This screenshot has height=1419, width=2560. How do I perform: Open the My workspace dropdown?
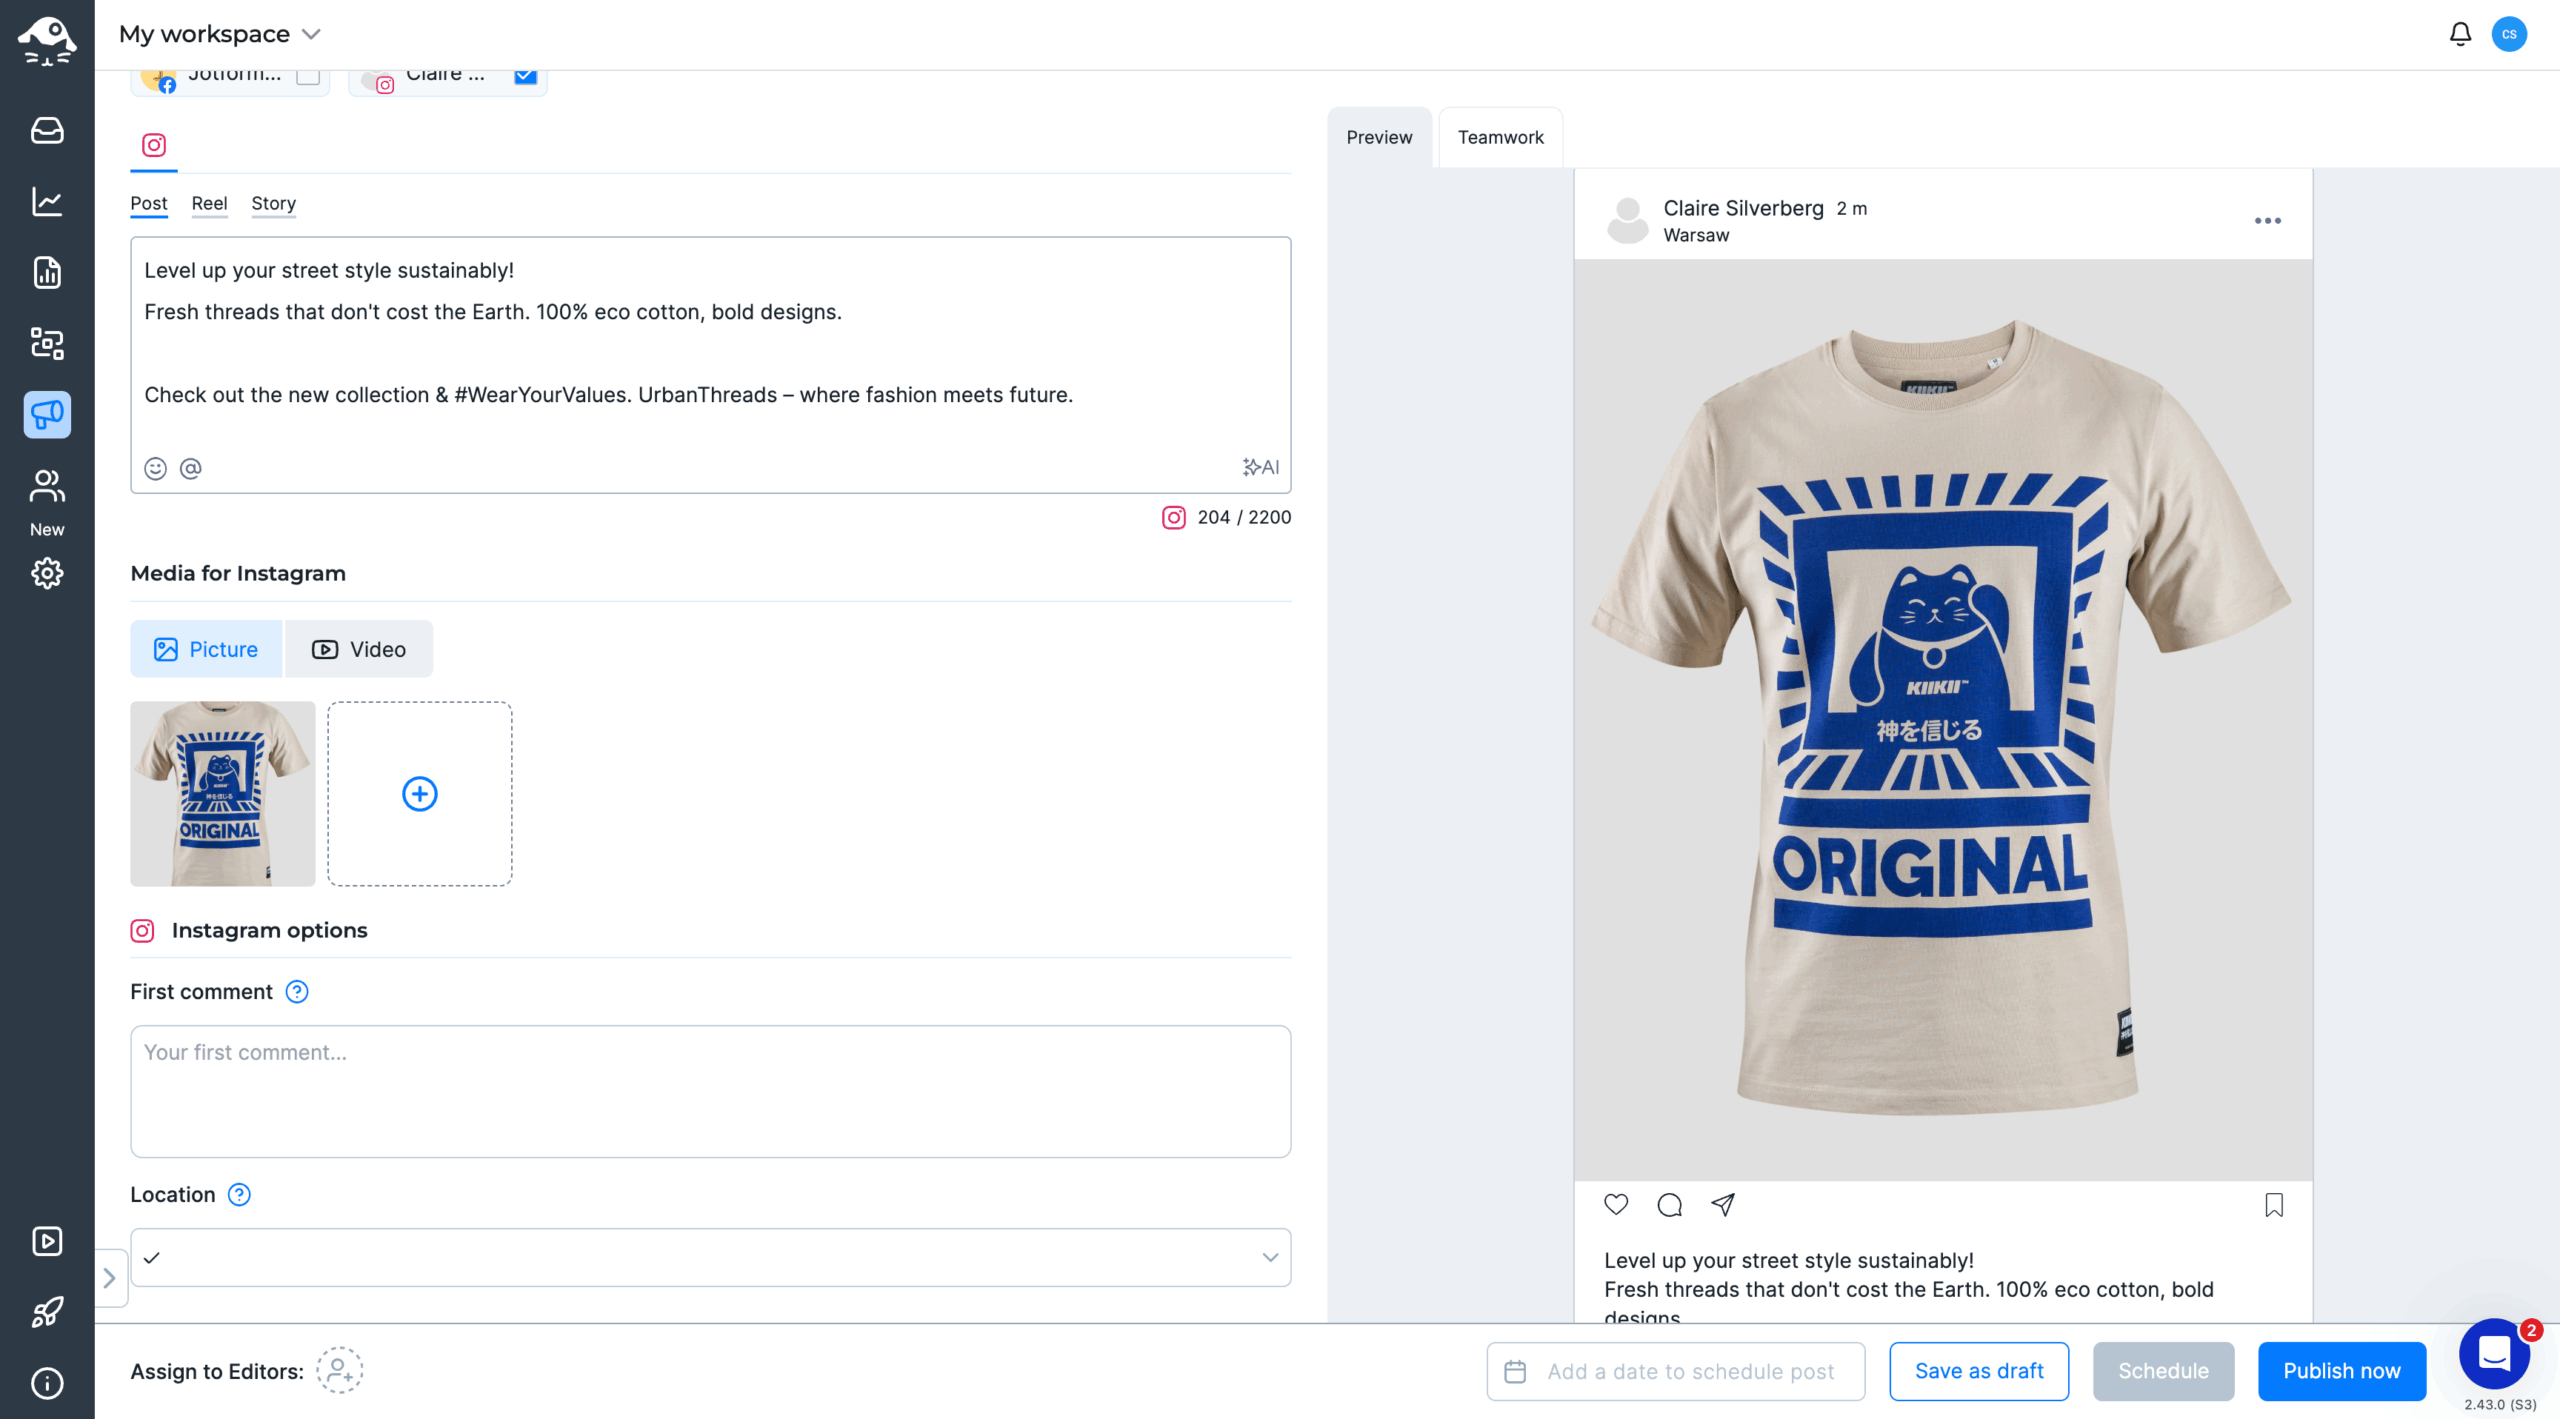pos(216,33)
